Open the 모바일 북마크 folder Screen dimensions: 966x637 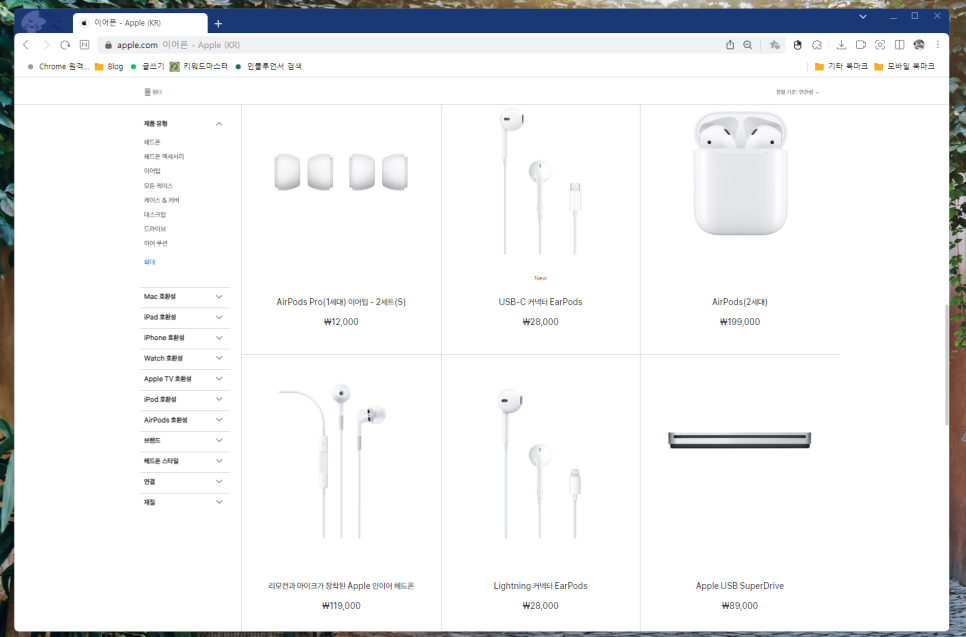[x=904, y=67]
